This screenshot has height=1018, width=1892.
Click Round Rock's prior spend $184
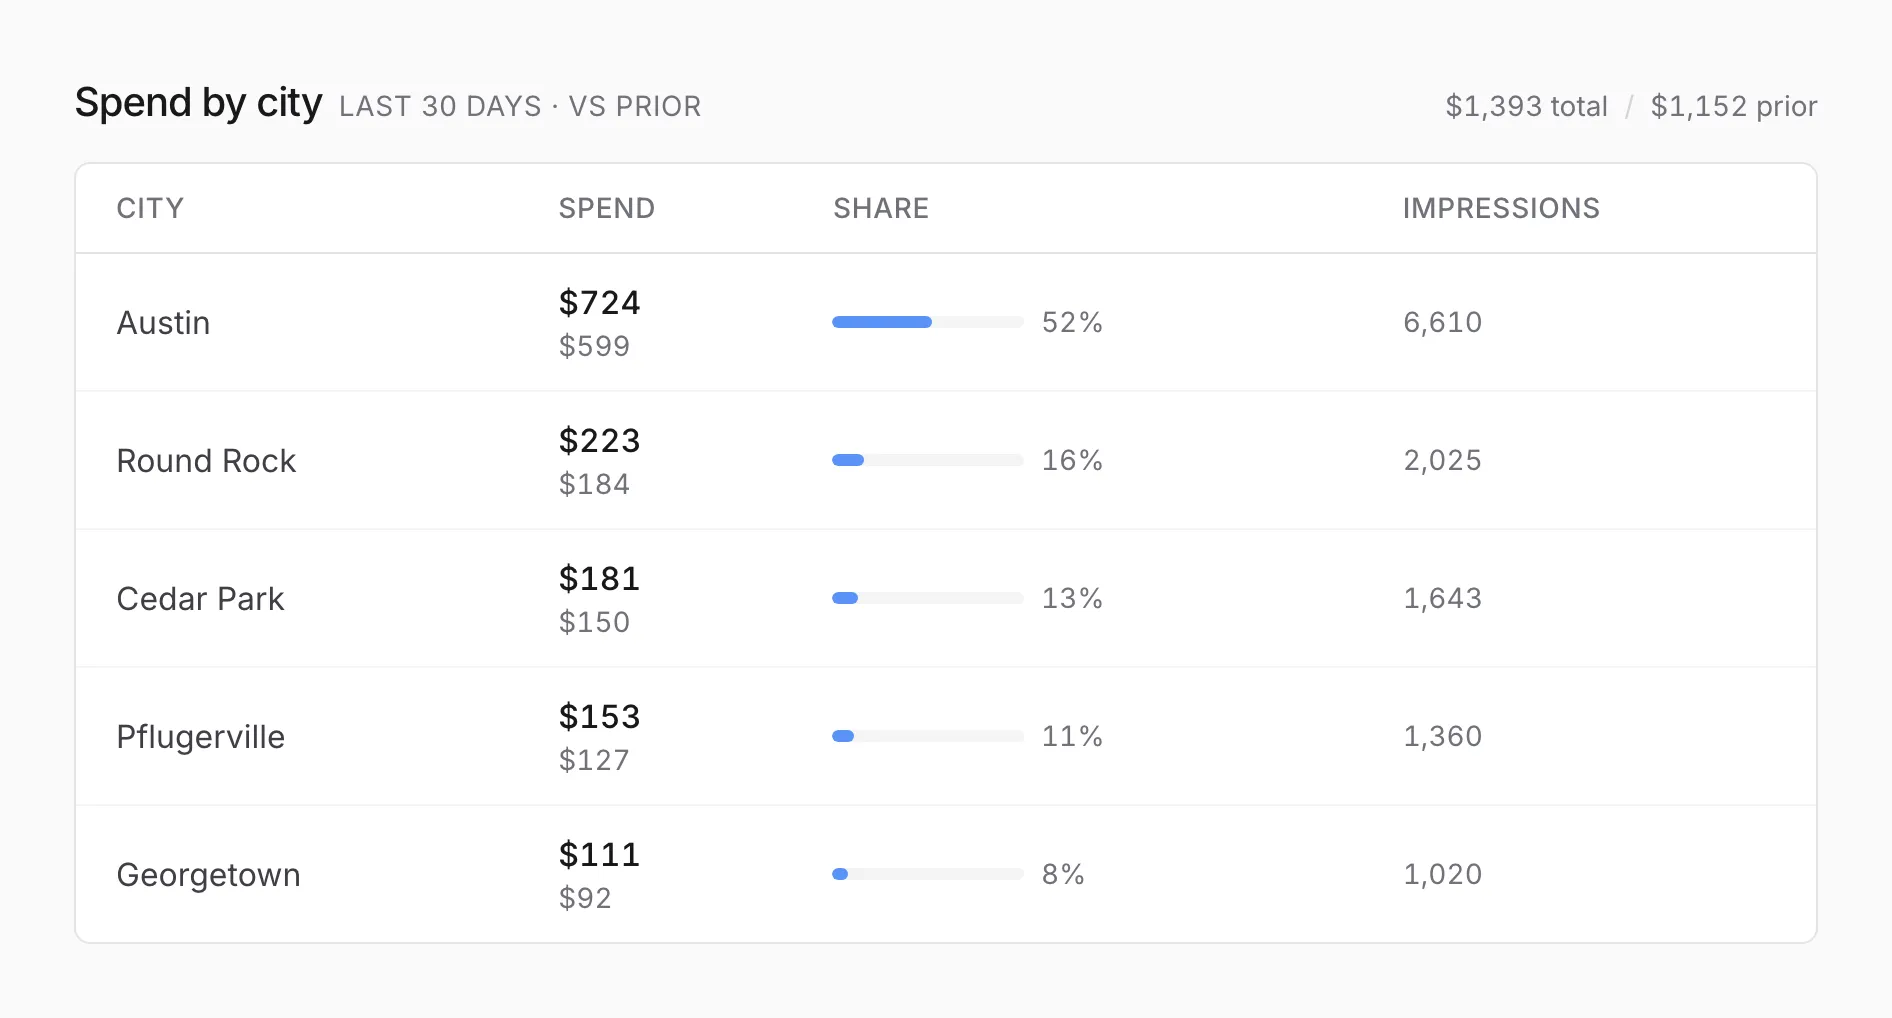click(x=594, y=484)
